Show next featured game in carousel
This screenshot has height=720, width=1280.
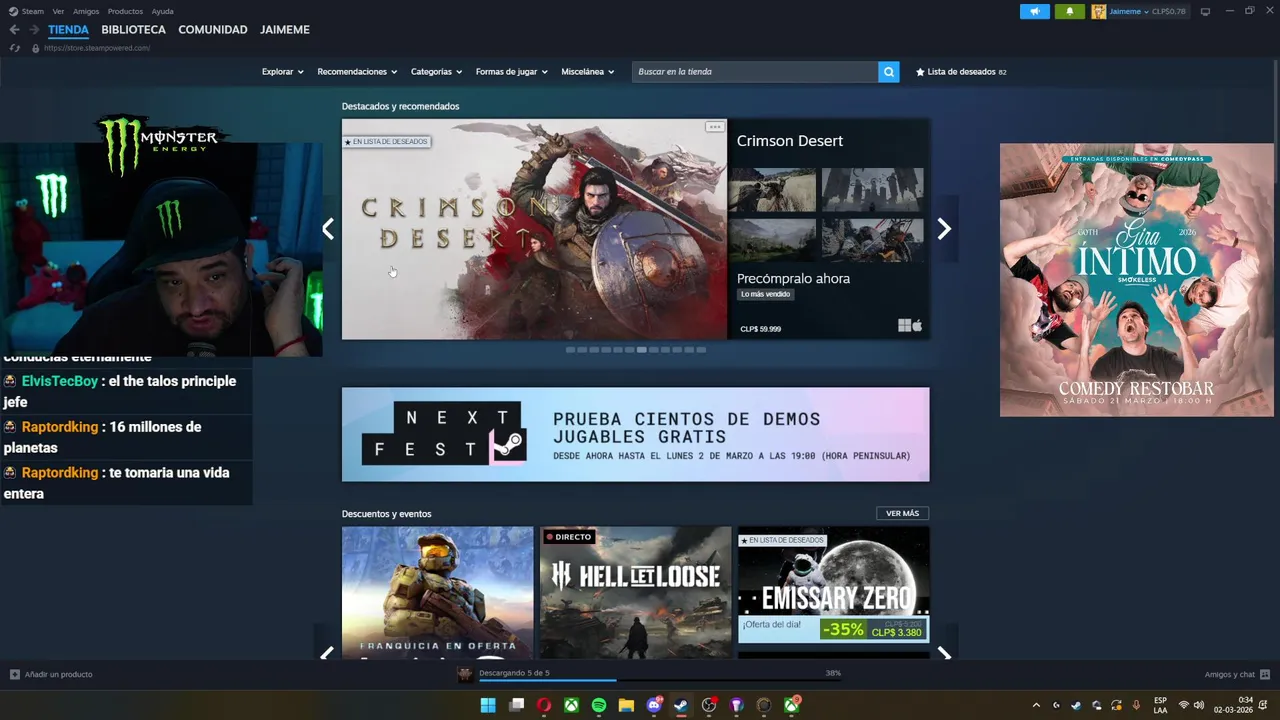[943, 229]
